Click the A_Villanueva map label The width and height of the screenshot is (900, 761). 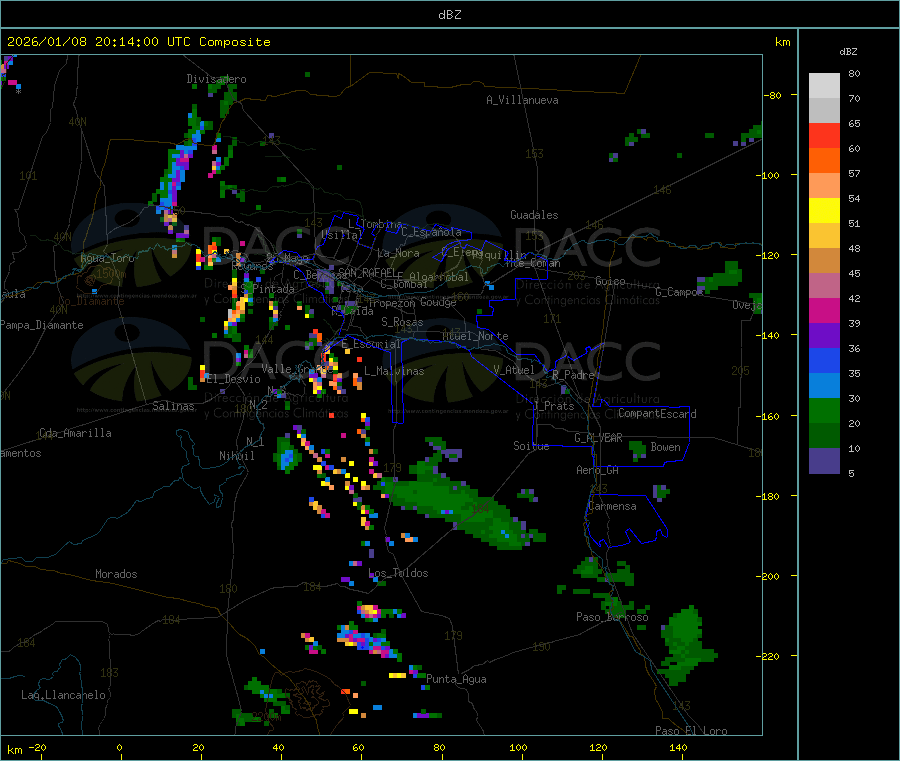522,100
